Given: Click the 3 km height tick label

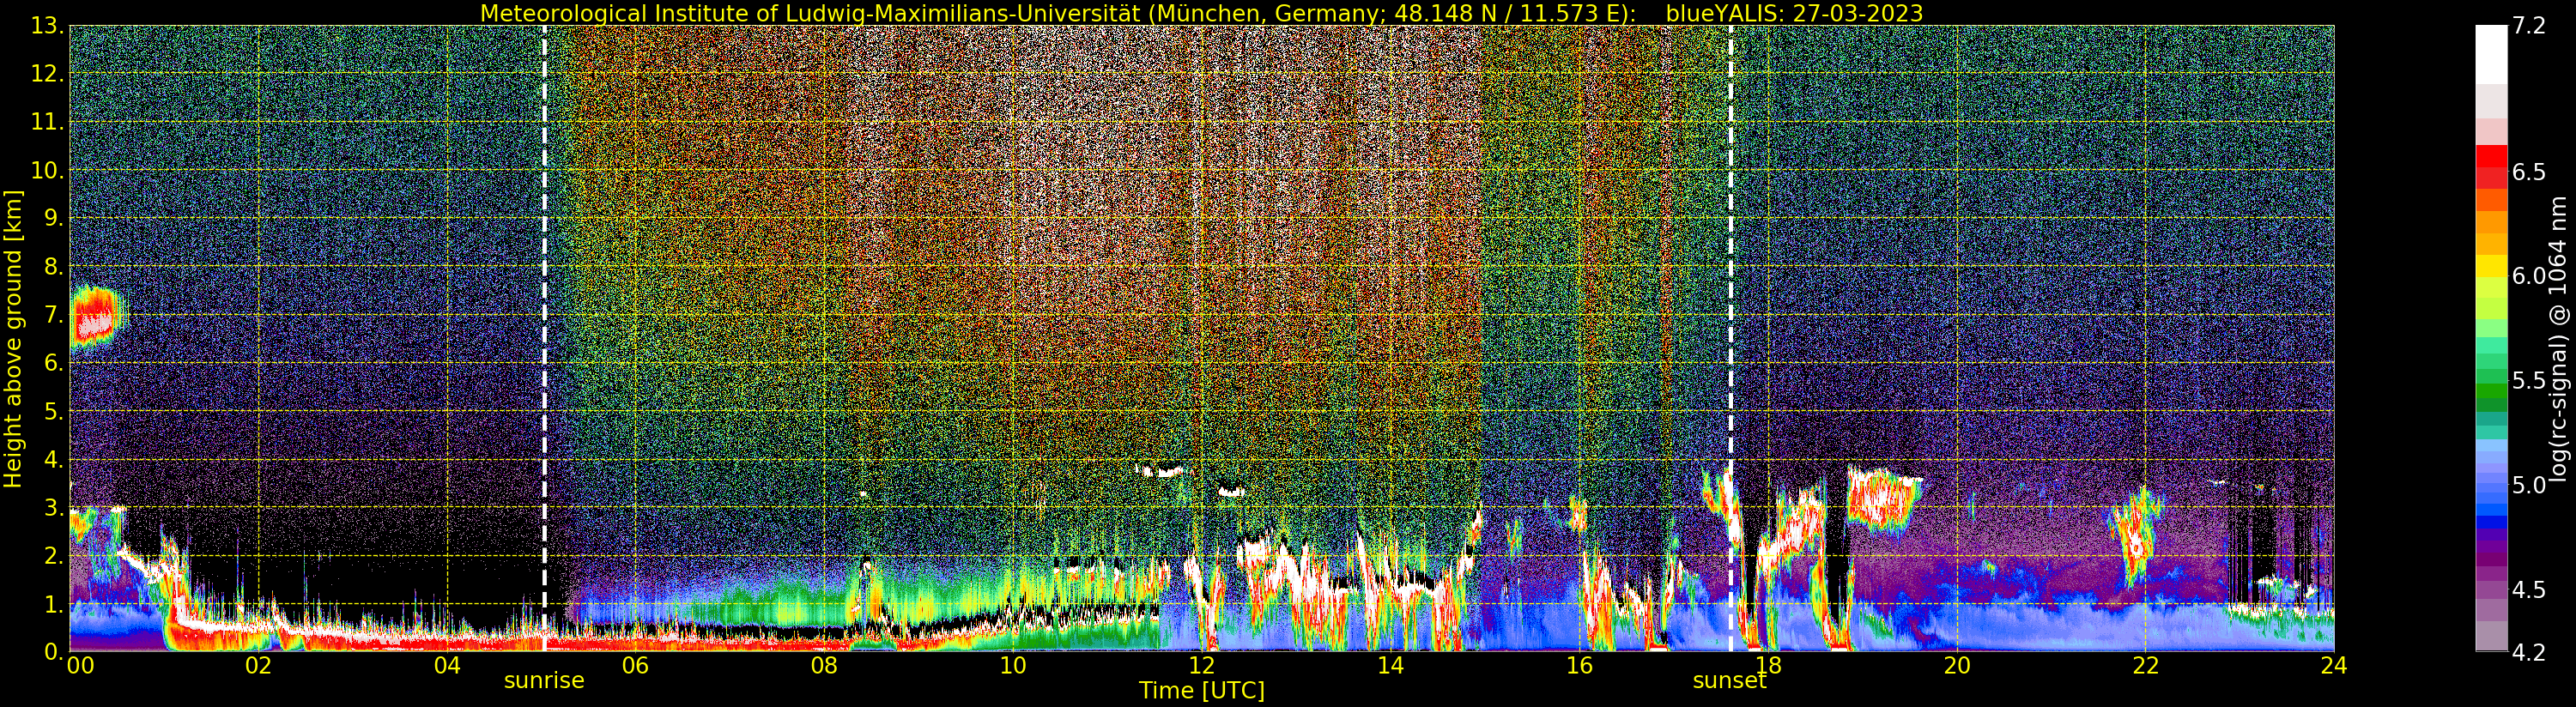Looking at the screenshot, I should click(x=55, y=508).
